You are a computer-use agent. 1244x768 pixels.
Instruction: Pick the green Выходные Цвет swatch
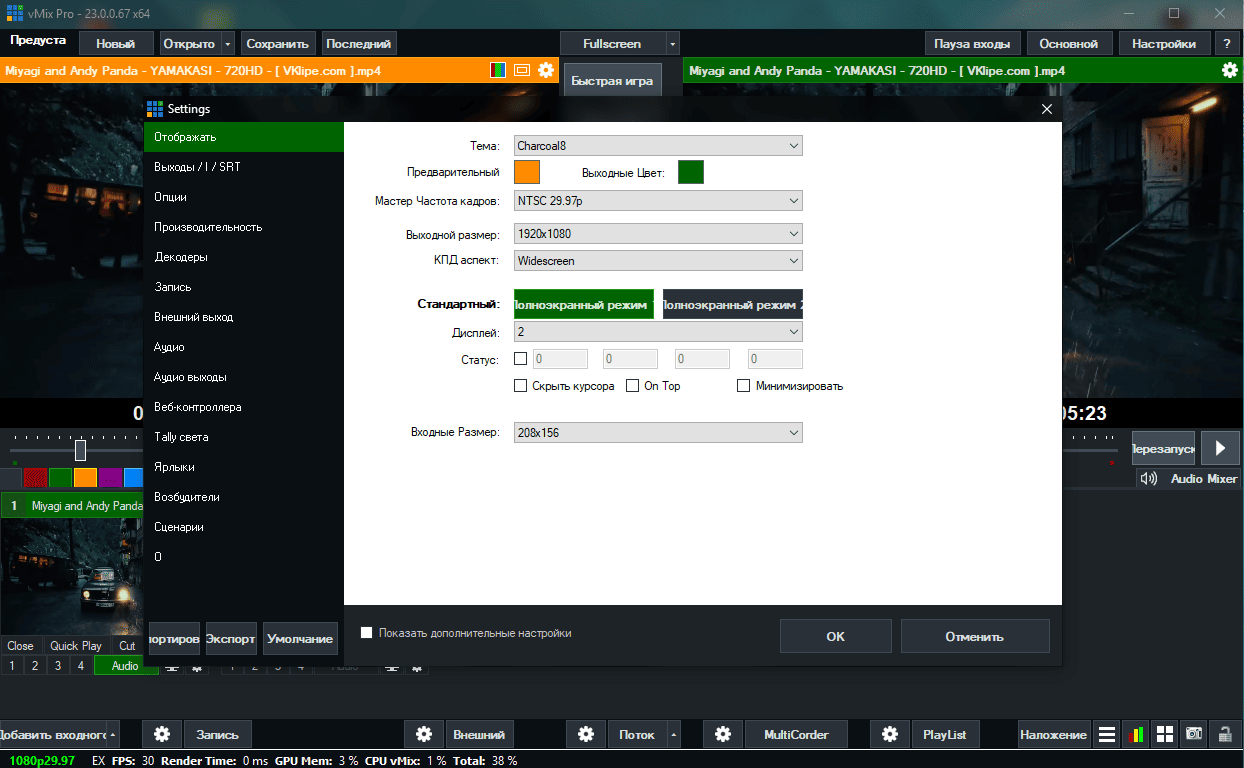coord(691,172)
